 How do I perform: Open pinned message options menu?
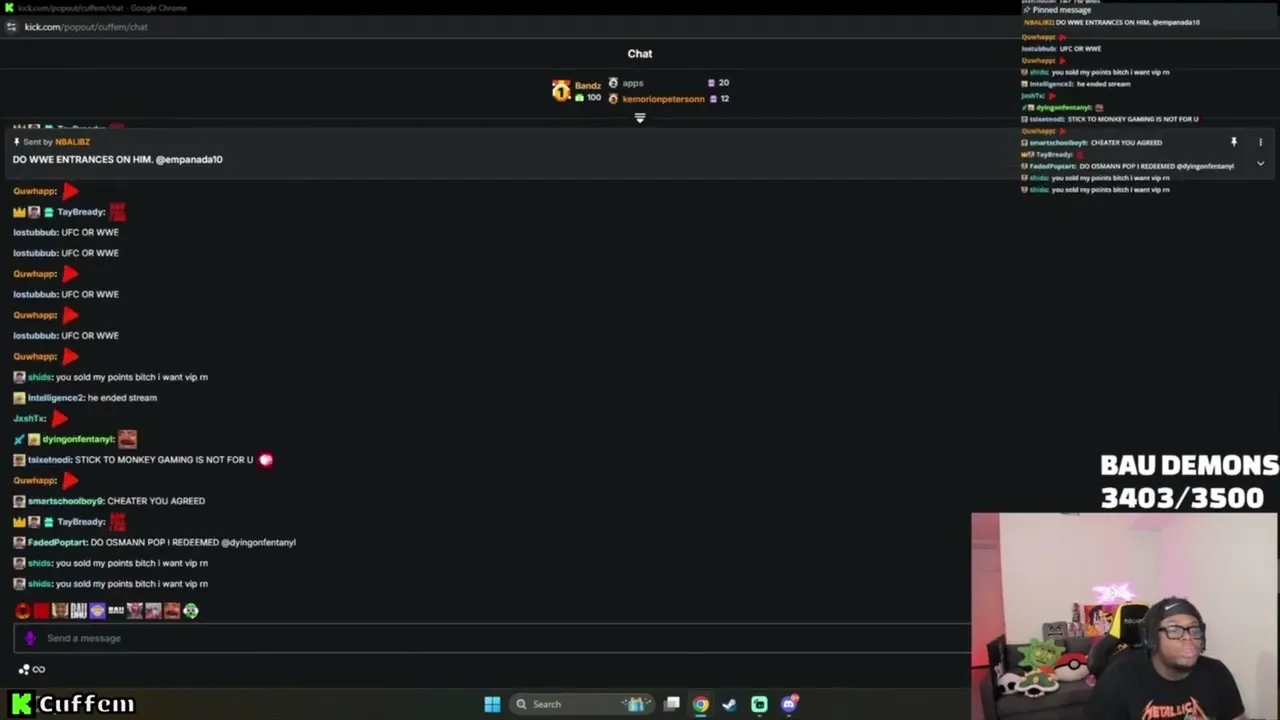(1260, 142)
